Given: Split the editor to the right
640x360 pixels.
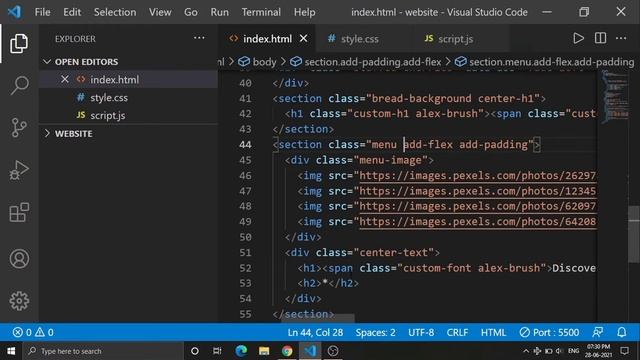Looking at the screenshot, I should click(x=600, y=38).
